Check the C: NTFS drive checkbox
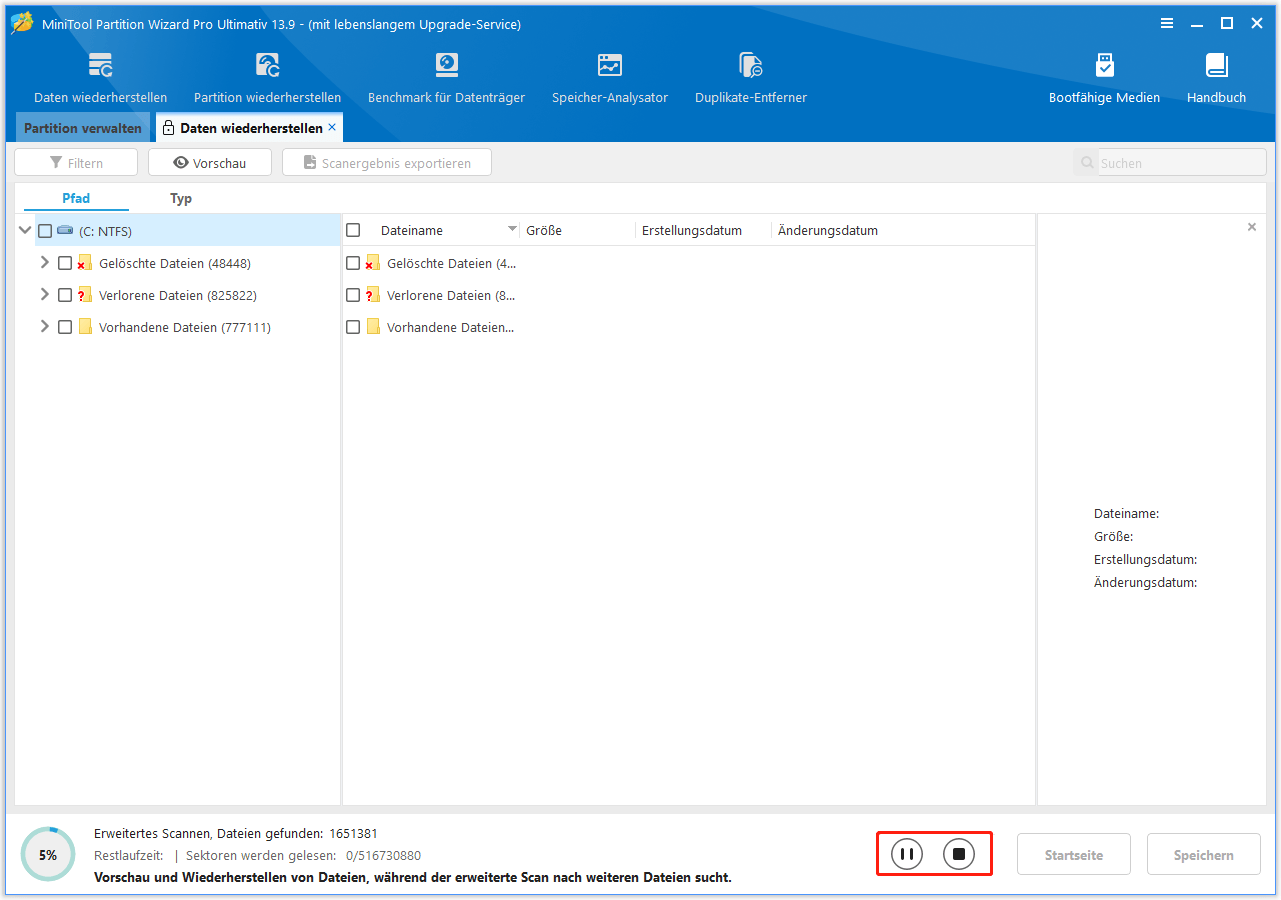 coord(45,231)
